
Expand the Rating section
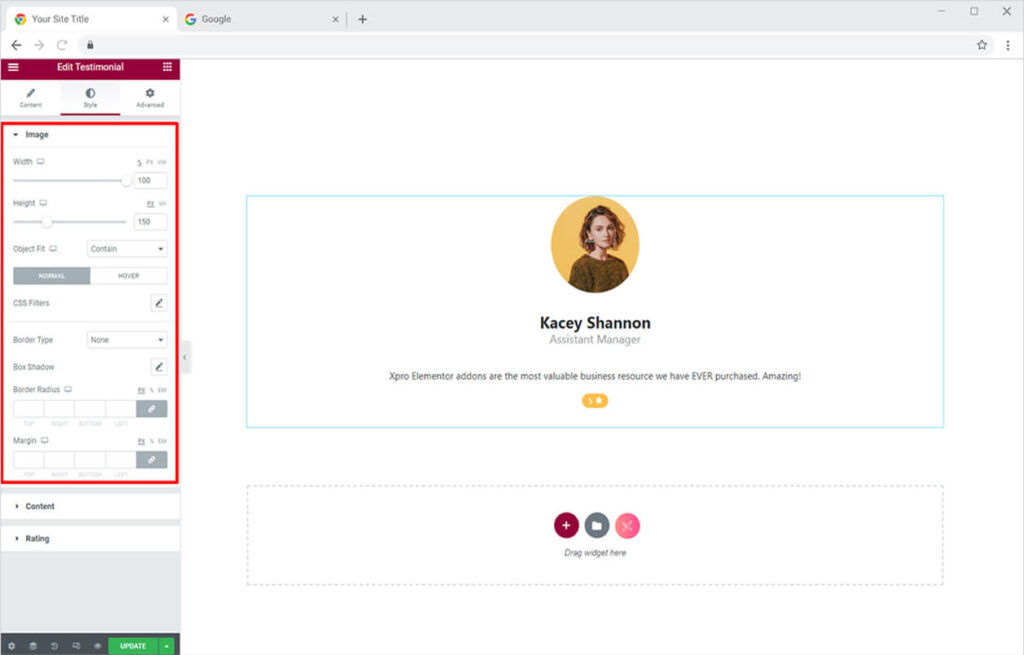tap(37, 539)
